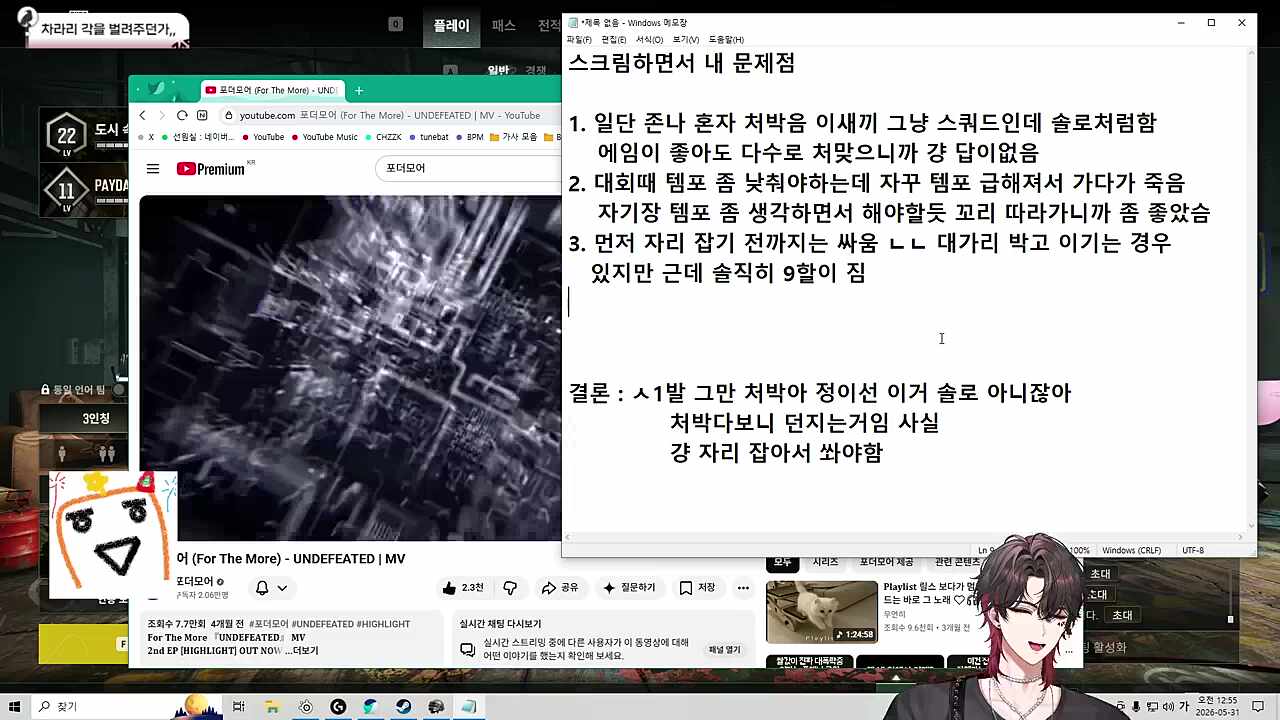Open the notification bell dropdown for 포더모어
This screenshot has height=720, width=1280.
click(271, 588)
